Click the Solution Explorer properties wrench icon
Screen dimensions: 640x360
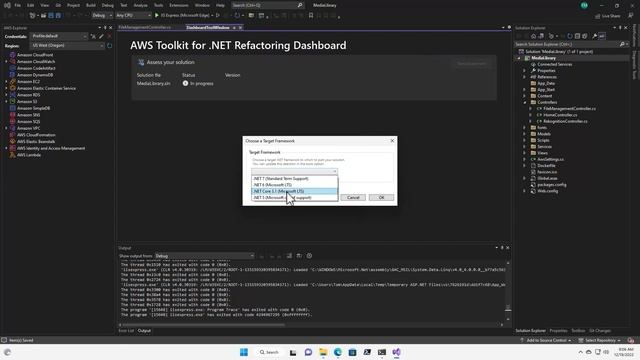[594, 36]
